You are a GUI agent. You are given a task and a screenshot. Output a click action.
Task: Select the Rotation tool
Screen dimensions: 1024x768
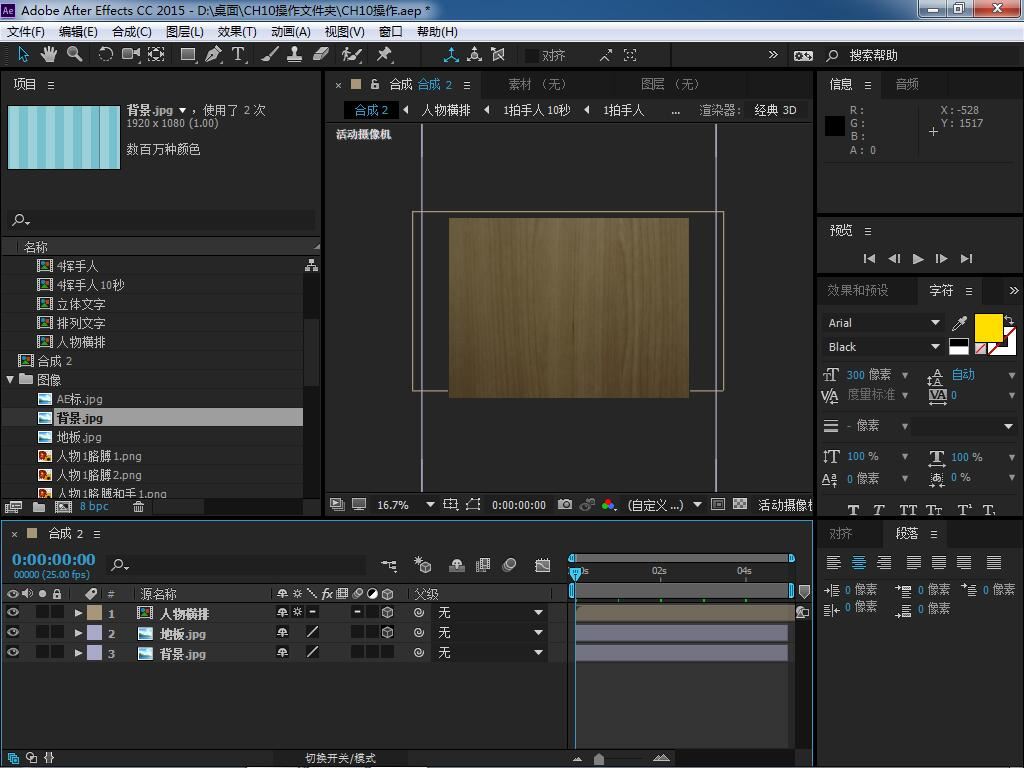tap(105, 54)
